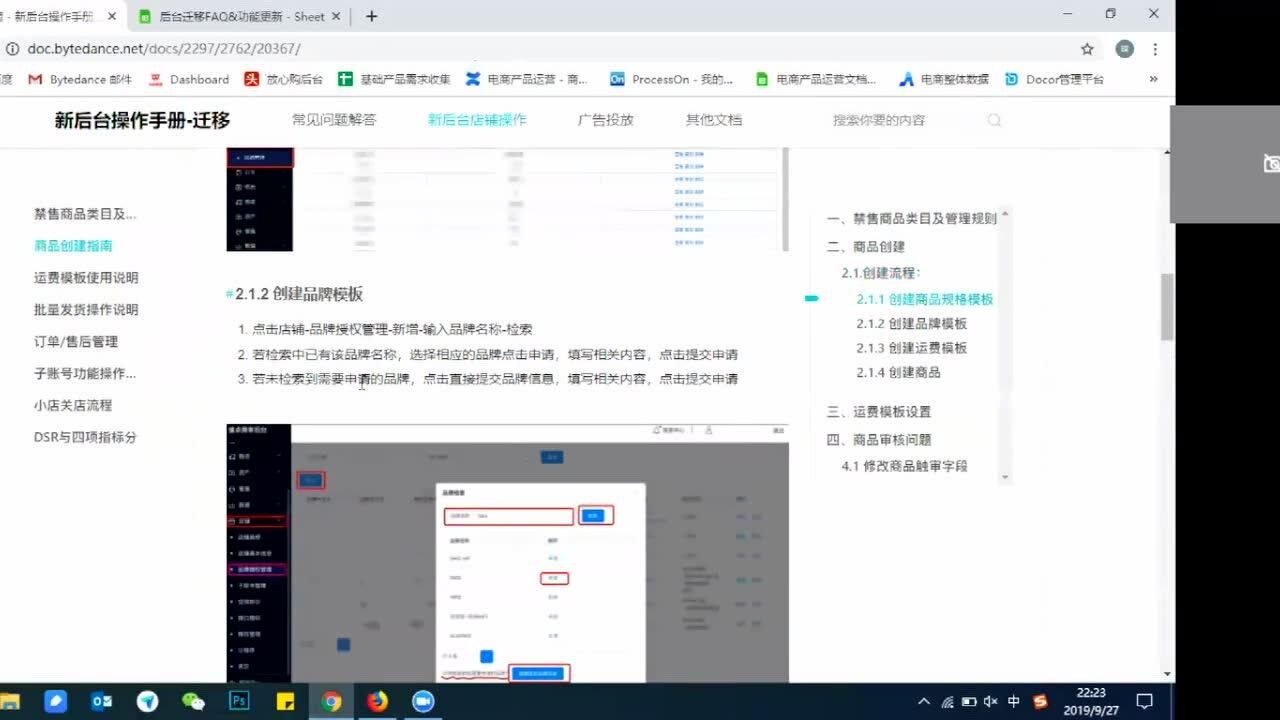Screen dimensions: 1280x720
Task: Open the yellow Sticky Notes taskbar icon
Action: click(x=285, y=701)
